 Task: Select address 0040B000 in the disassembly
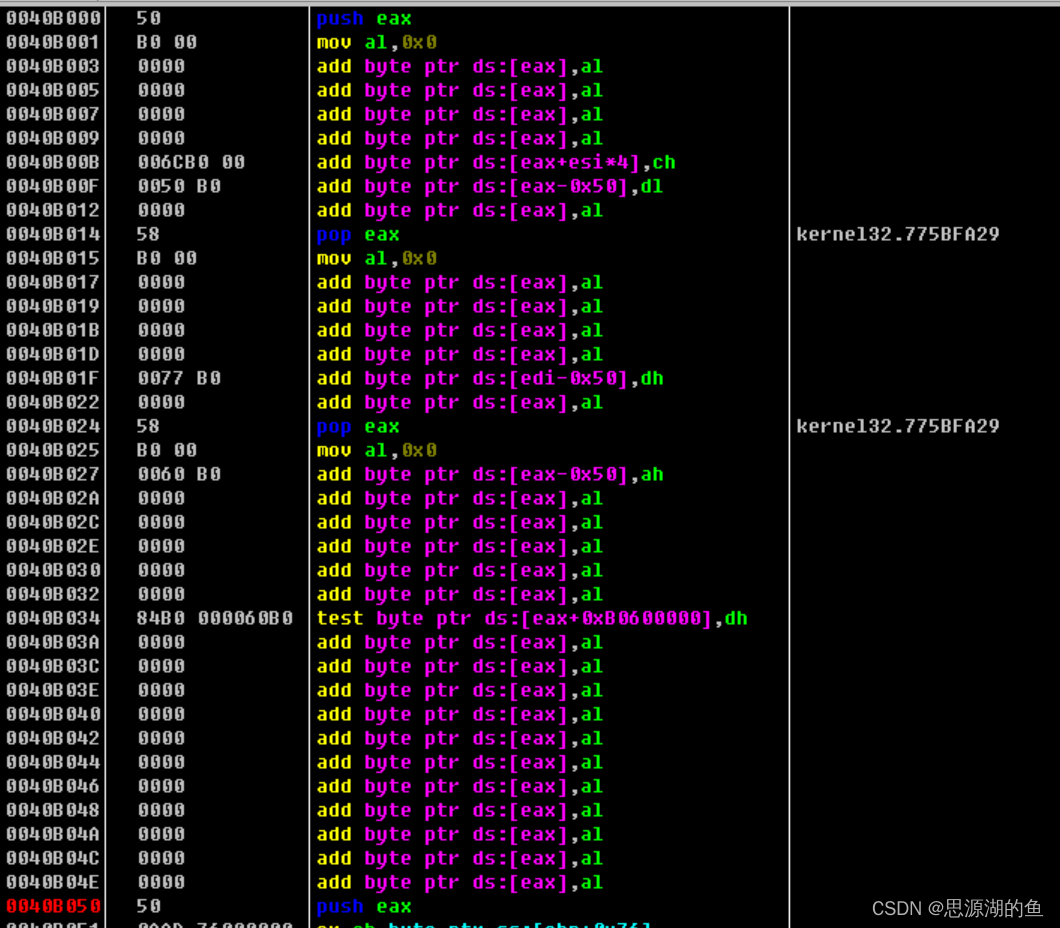point(53,18)
